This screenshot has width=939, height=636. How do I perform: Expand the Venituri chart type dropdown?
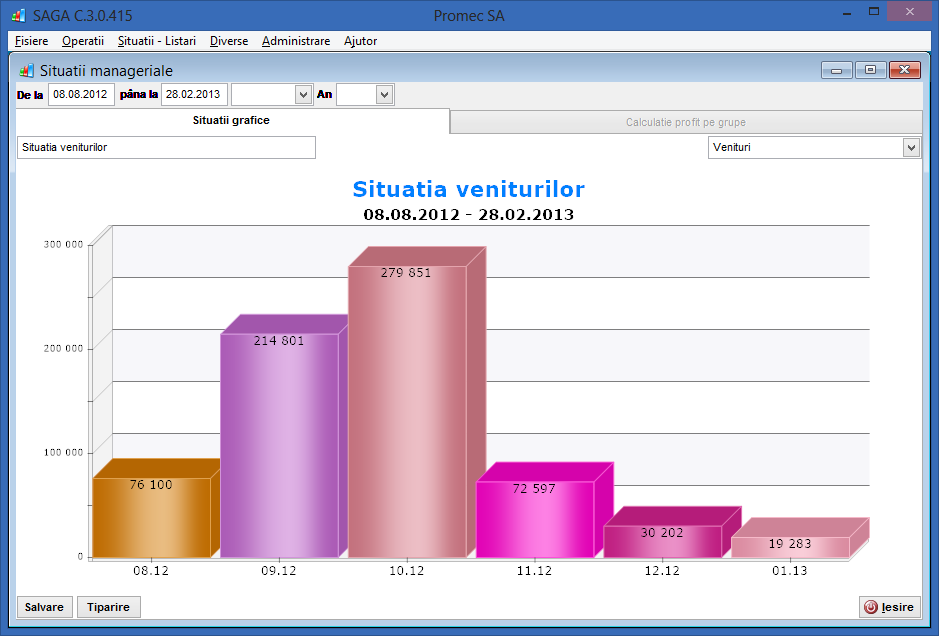(x=910, y=148)
